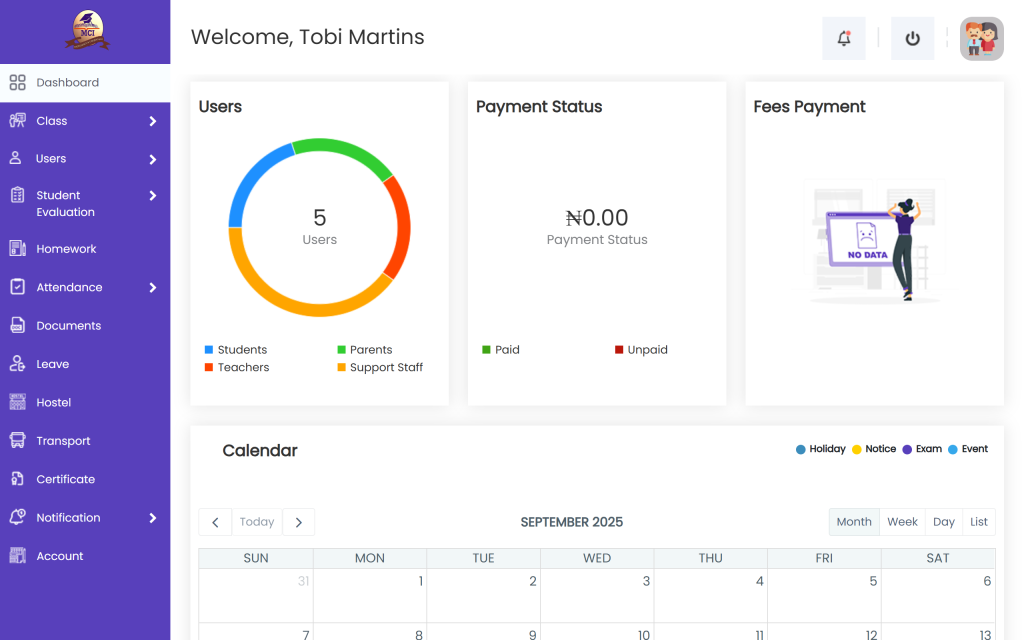Open the Account page link
The image size is (1024, 640).
(x=60, y=556)
